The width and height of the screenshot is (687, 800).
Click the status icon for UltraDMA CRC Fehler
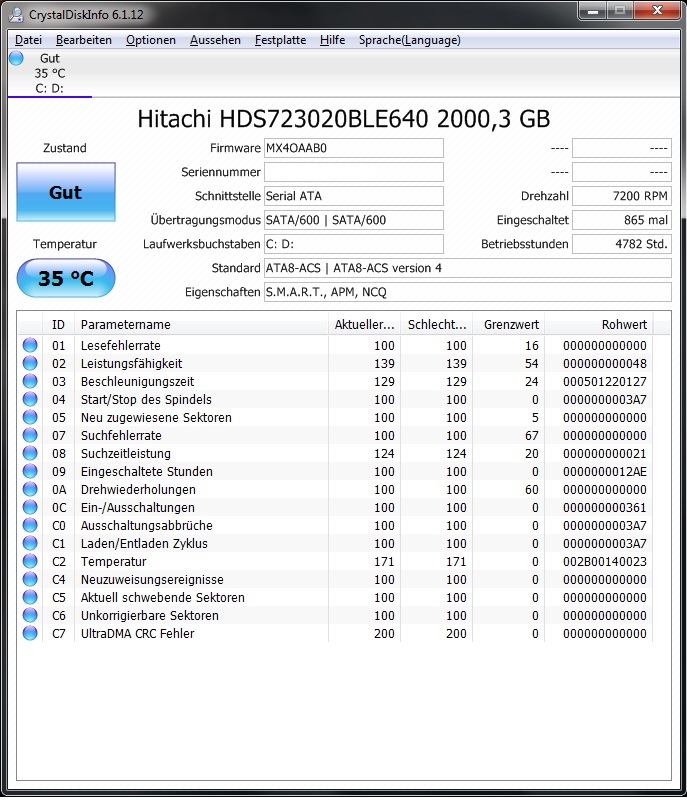click(x=30, y=633)
